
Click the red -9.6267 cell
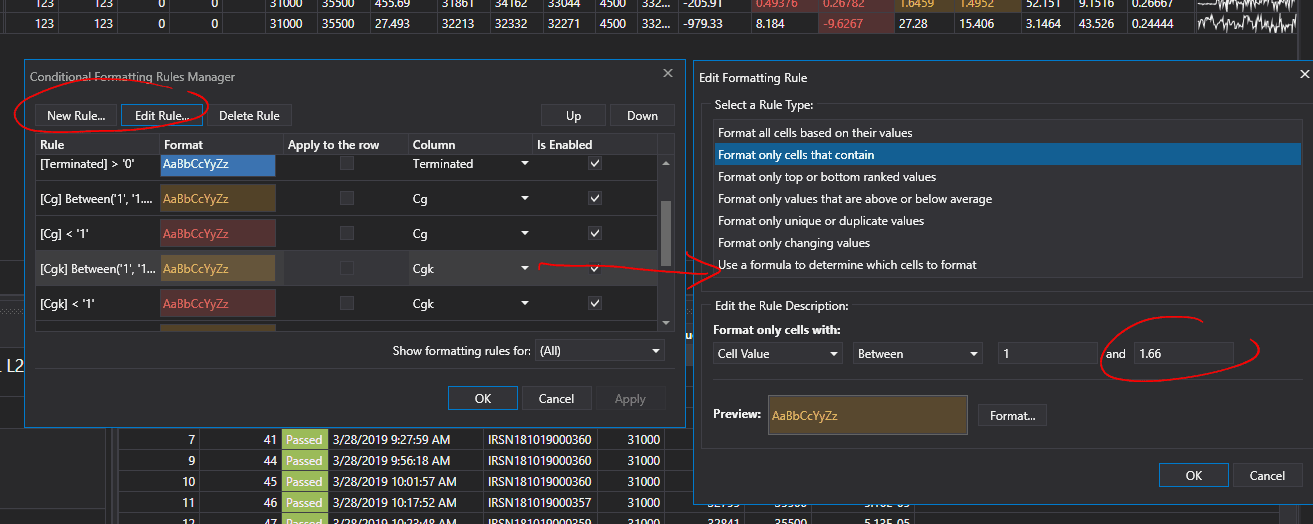(854, 22)
